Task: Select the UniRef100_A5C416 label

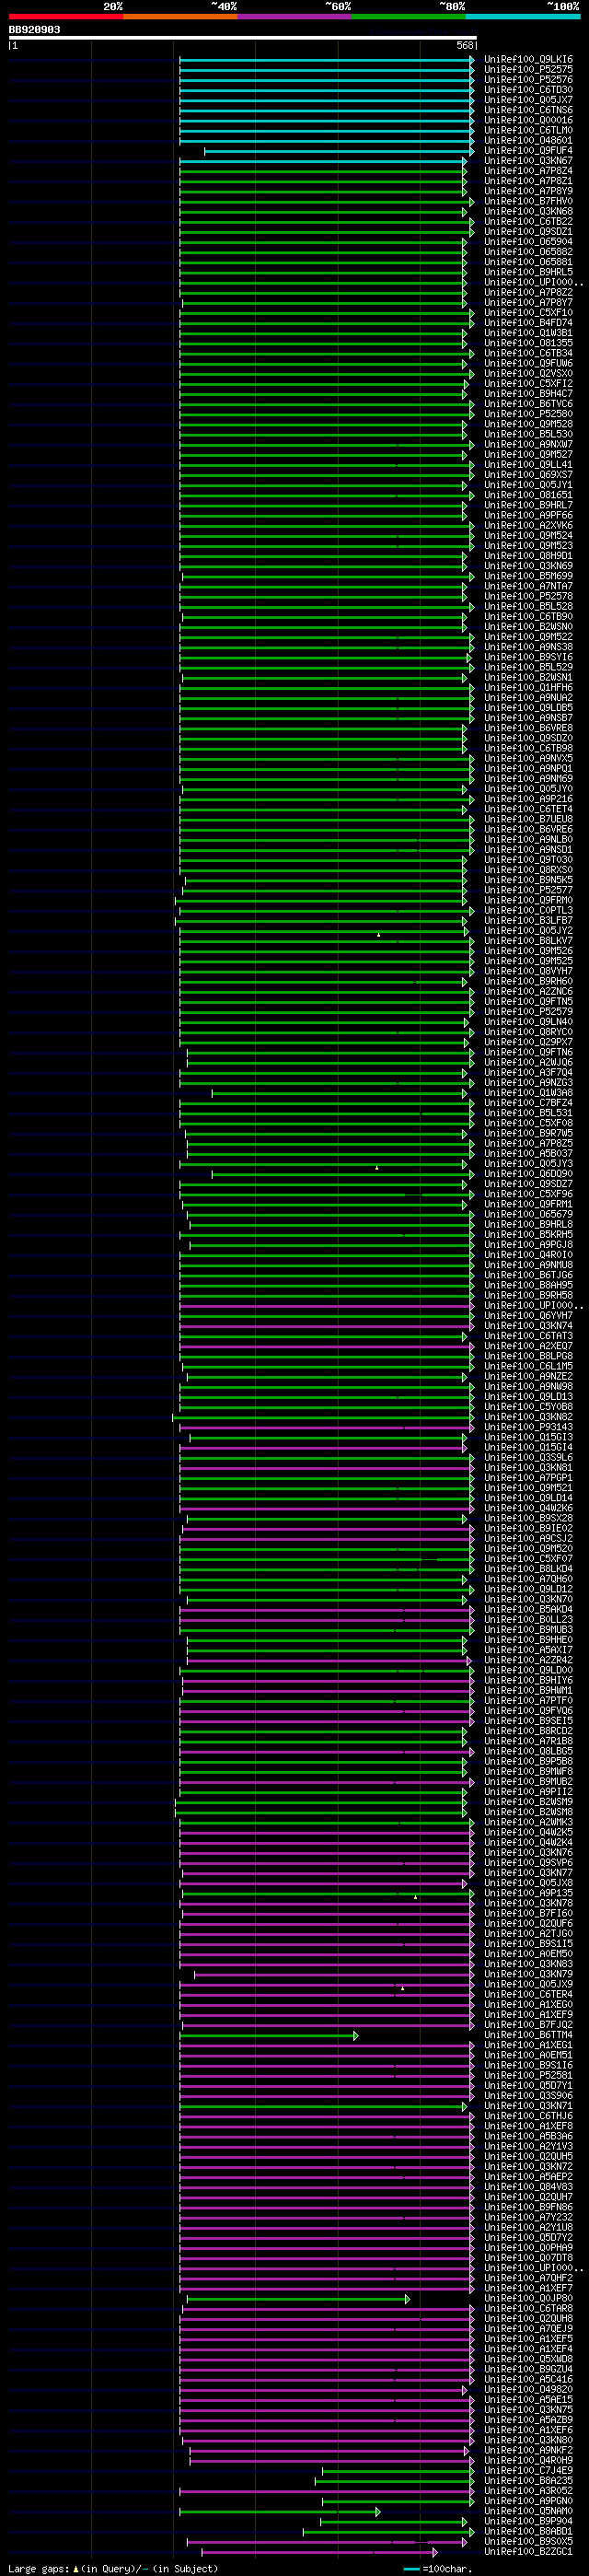Action: click(x=529, y=2379)
